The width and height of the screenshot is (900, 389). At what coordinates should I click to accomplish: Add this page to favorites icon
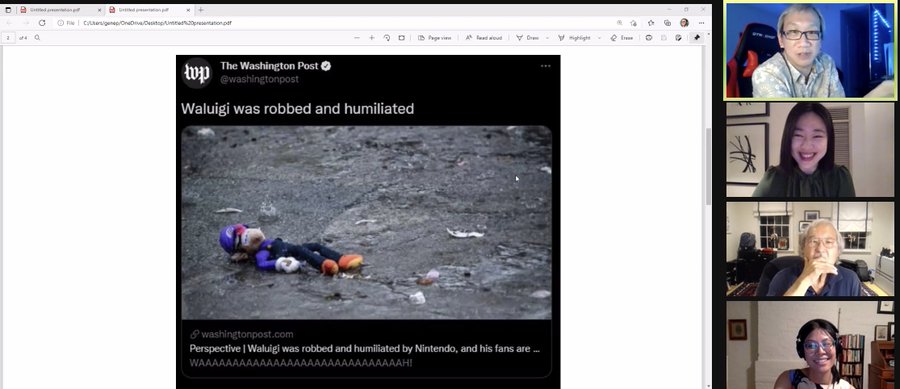tap(634, 23)
